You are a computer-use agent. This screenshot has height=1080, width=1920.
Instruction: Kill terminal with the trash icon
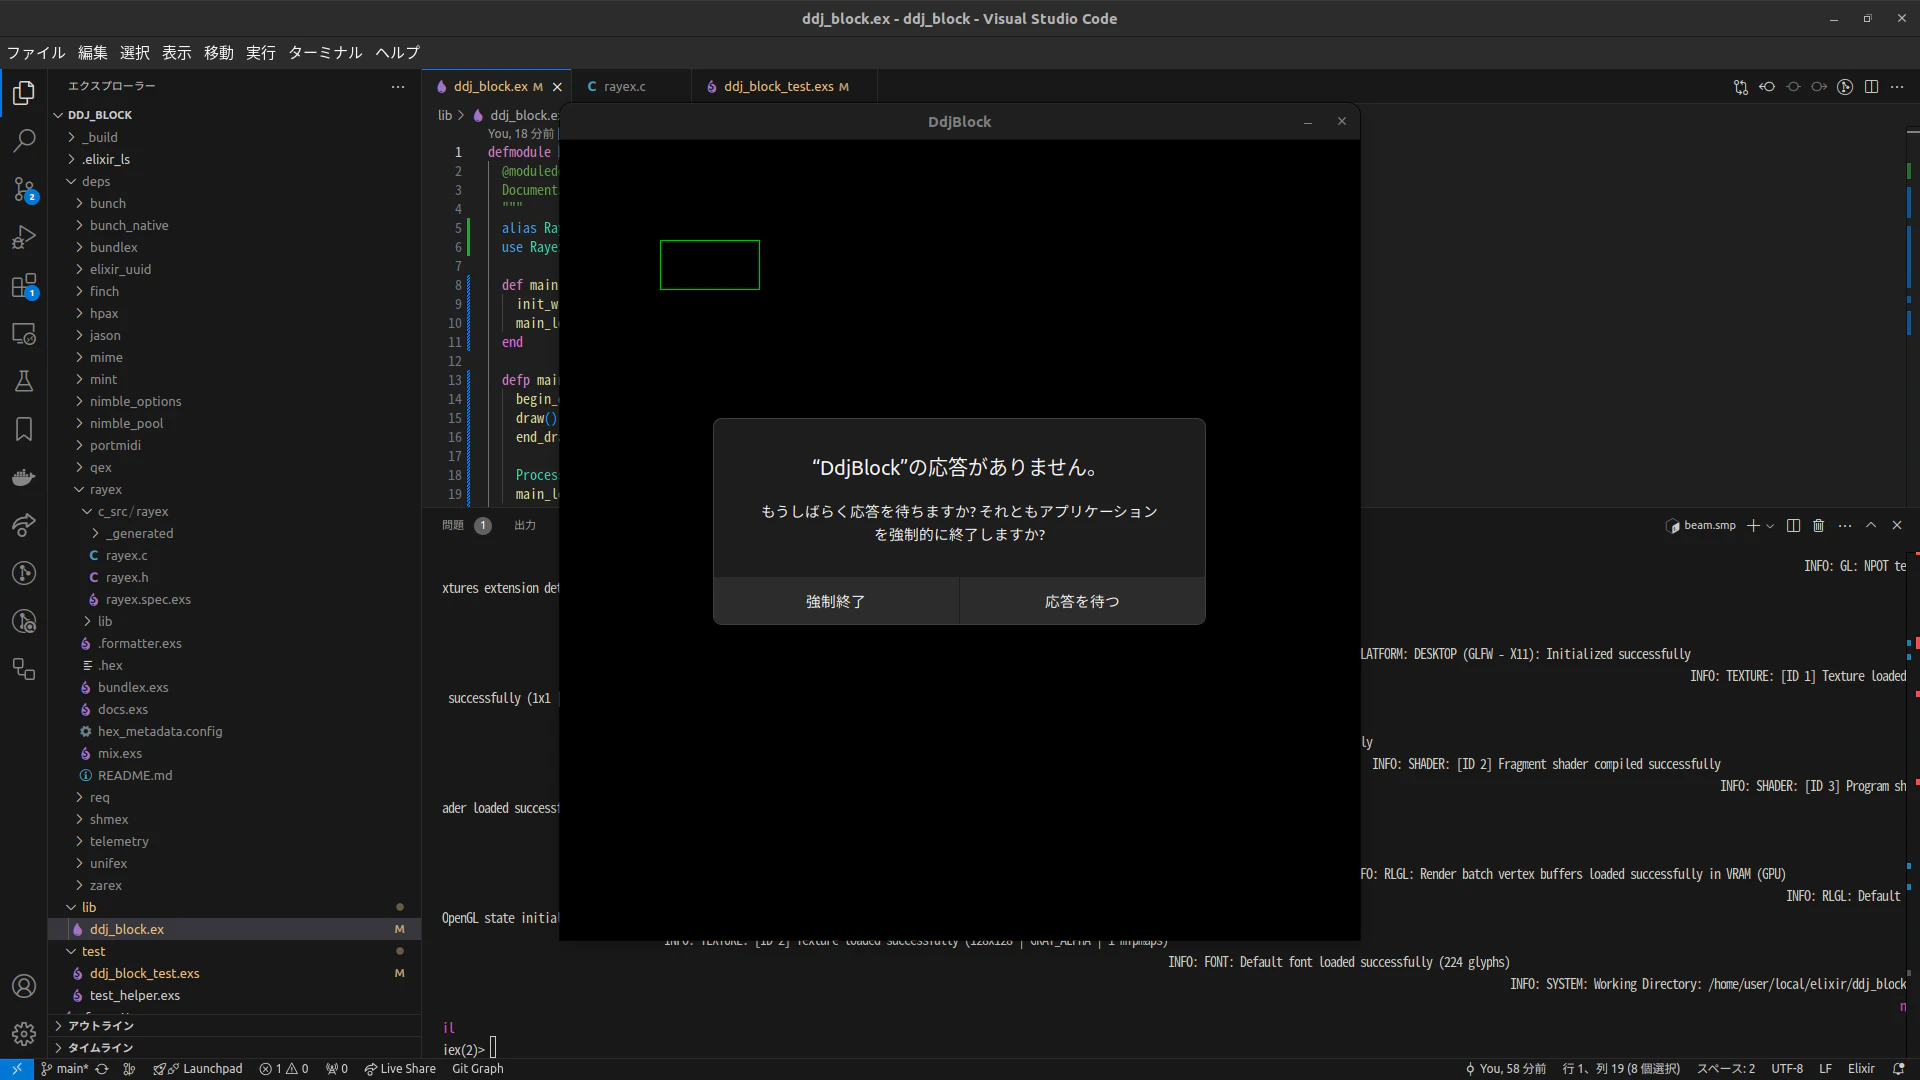pyautogui.click(x=1819, y=526)
